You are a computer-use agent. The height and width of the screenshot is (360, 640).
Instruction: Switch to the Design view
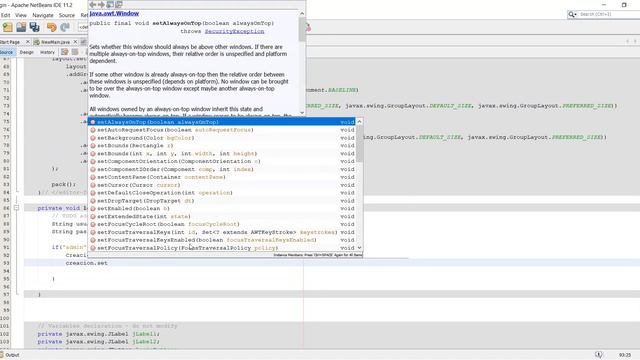[x=27, y=52]
